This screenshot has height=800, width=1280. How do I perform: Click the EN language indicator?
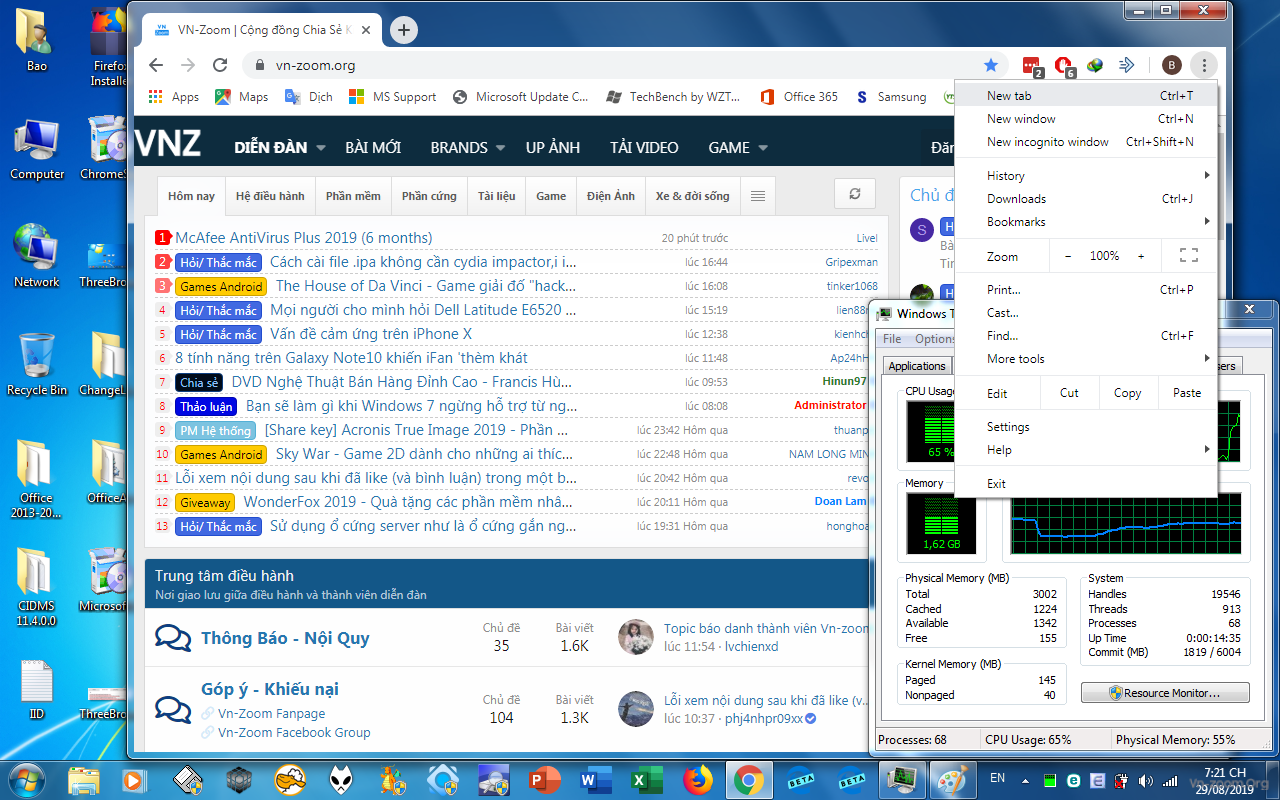click(997, 778)
